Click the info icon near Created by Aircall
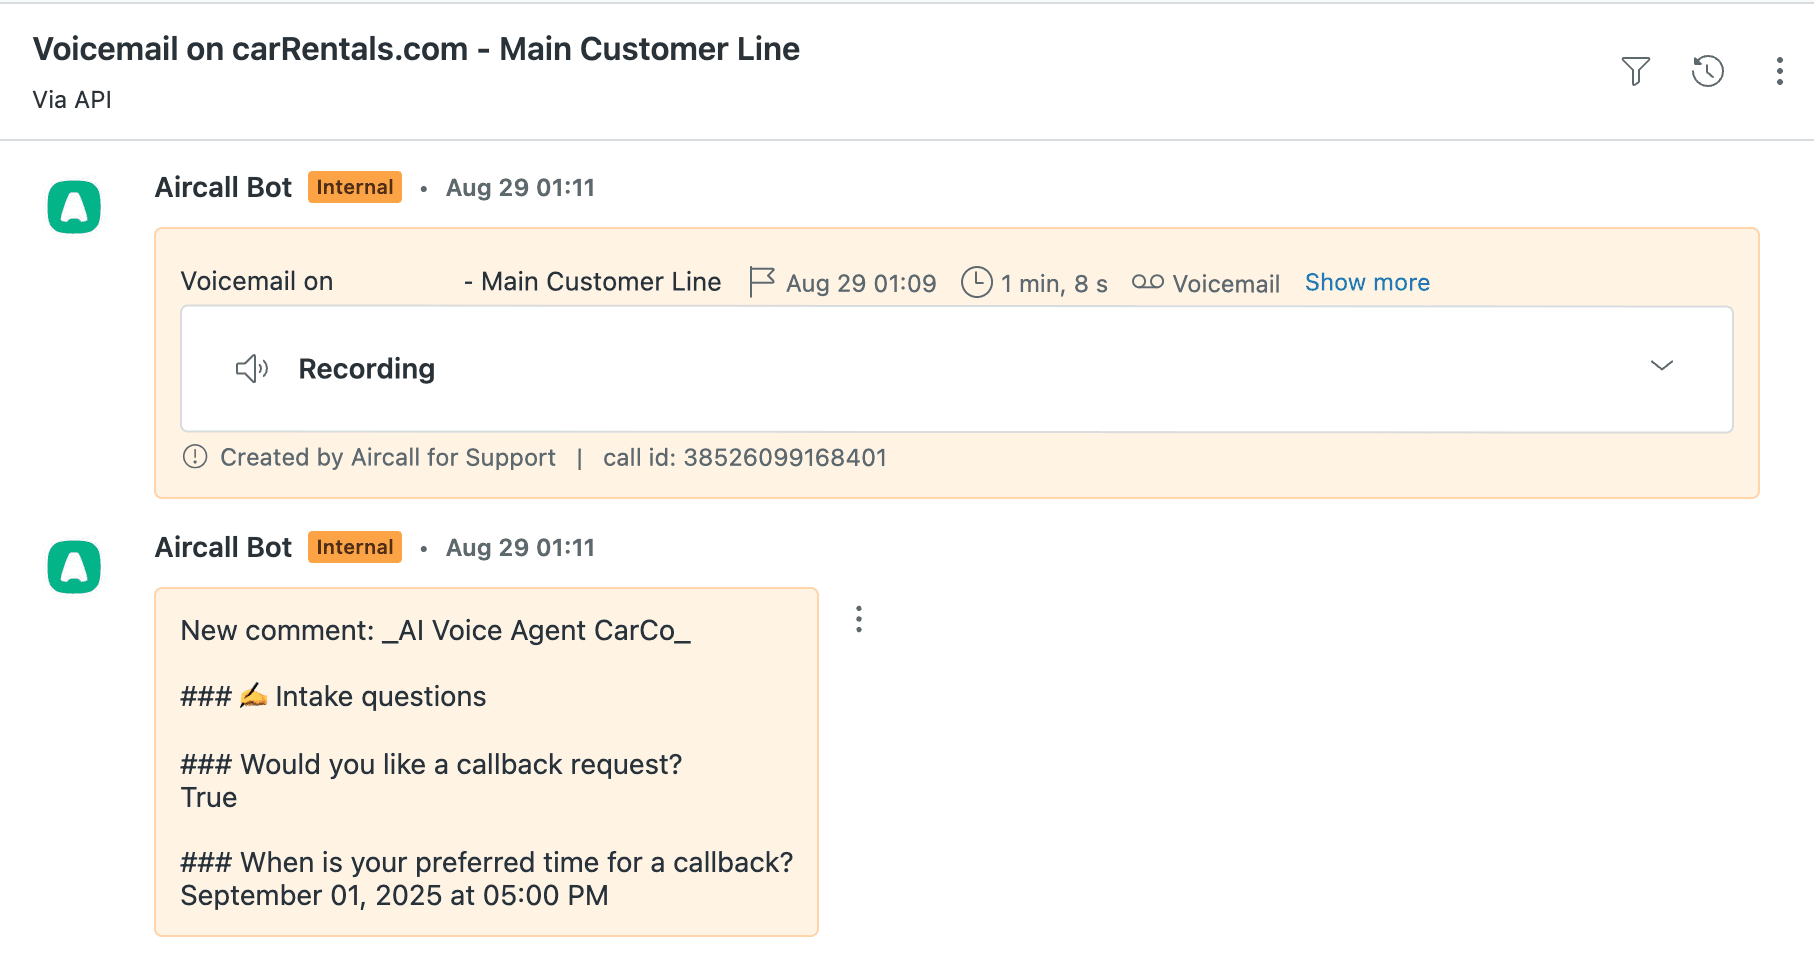Viewport: 1814px width, 966px height. coord(194,457)
